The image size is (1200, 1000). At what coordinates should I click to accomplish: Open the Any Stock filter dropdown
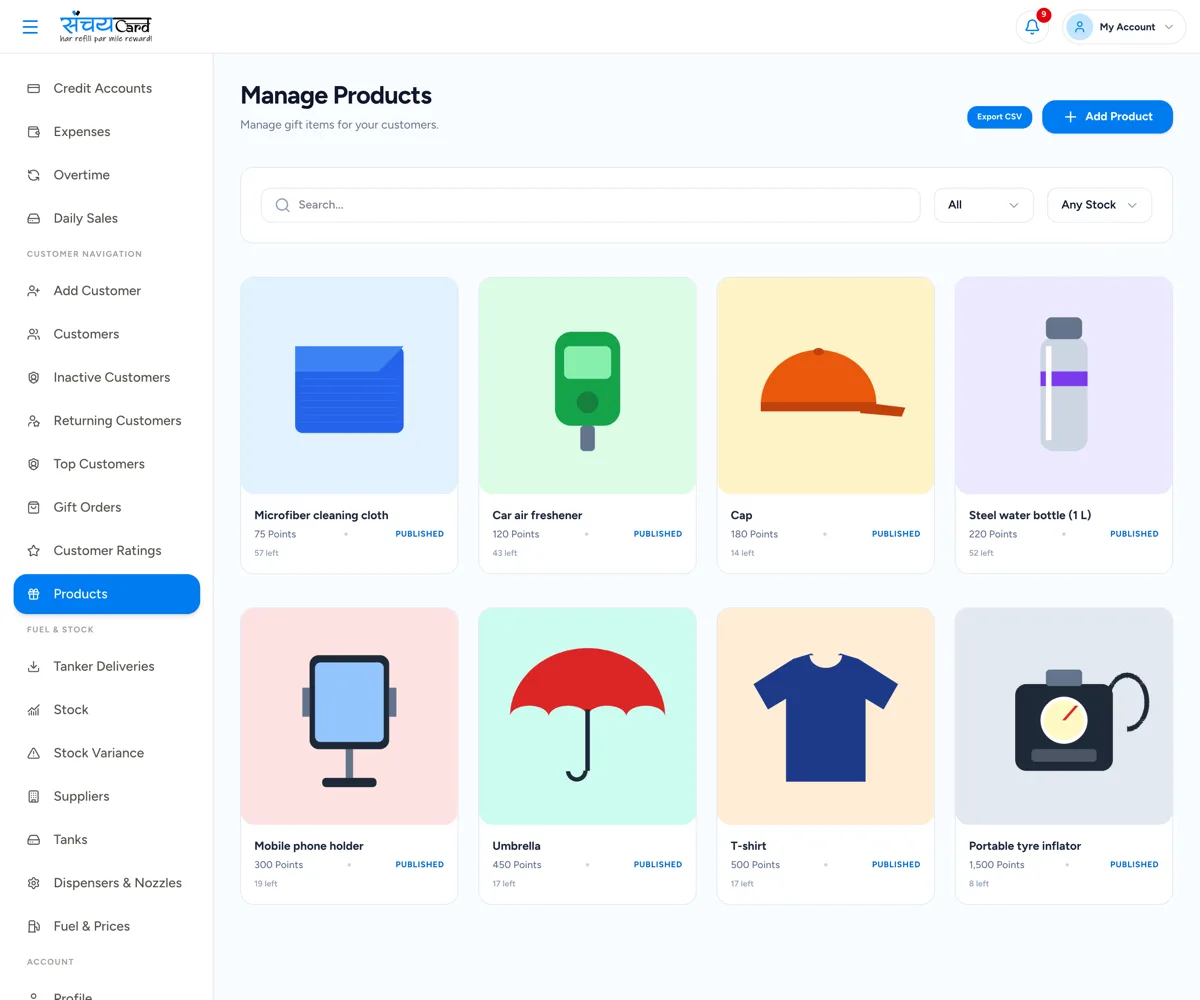[x=1099, y=205]
